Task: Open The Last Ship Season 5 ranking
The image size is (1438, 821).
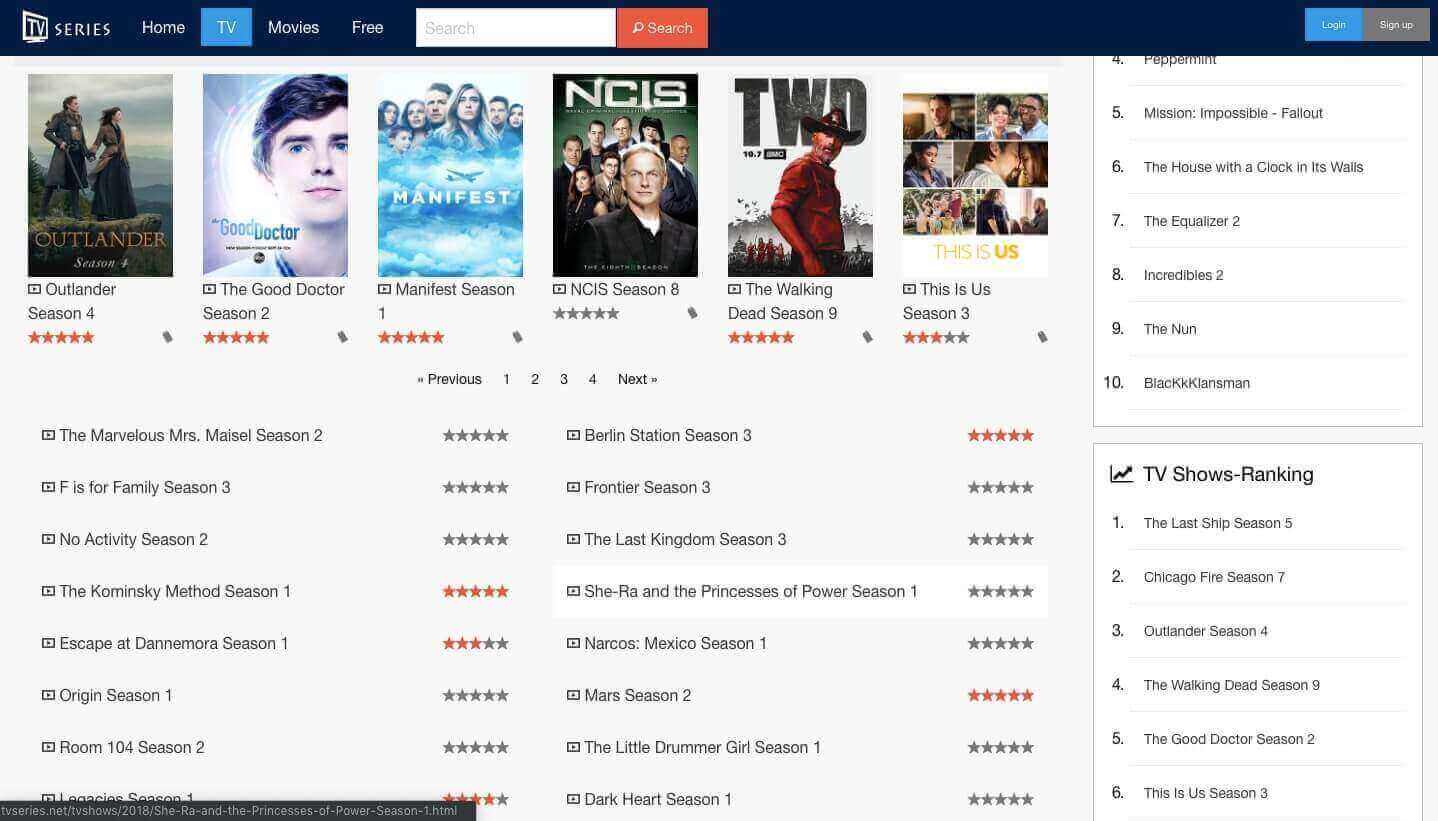Action: [1217, 523]
